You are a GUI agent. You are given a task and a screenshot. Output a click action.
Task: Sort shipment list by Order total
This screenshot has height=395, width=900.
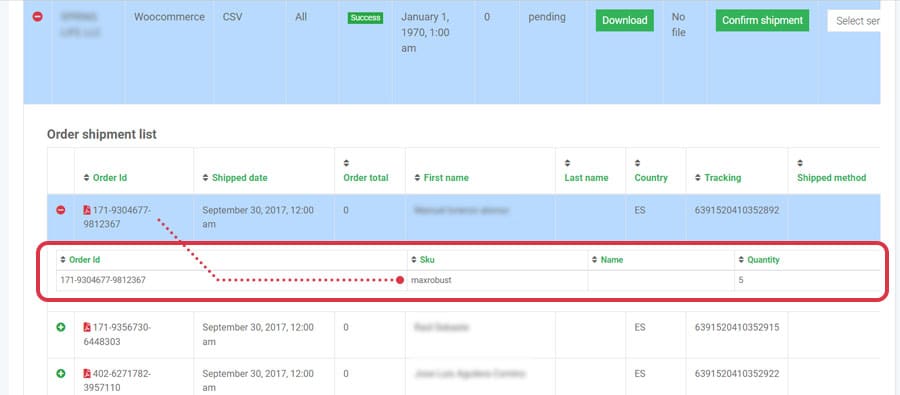point(366,171)
